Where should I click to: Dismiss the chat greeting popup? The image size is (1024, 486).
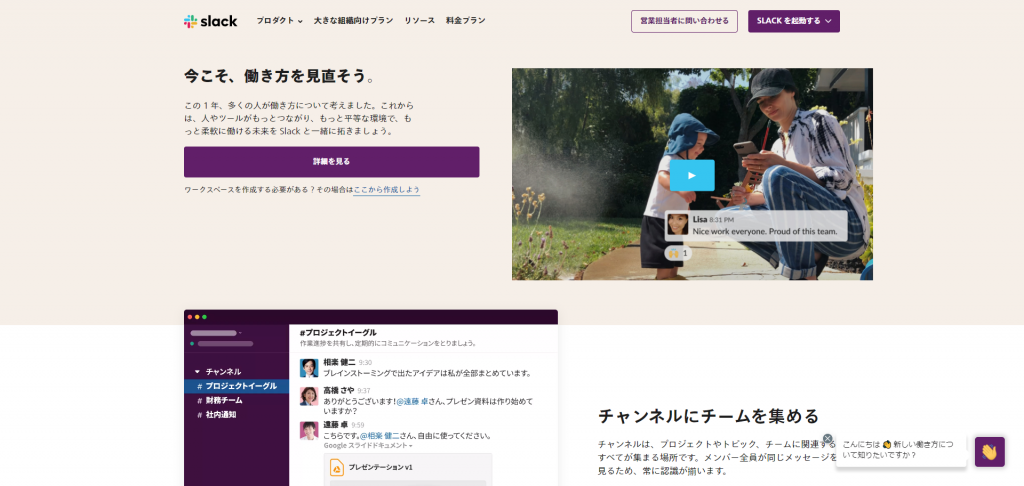pos(827,438)
